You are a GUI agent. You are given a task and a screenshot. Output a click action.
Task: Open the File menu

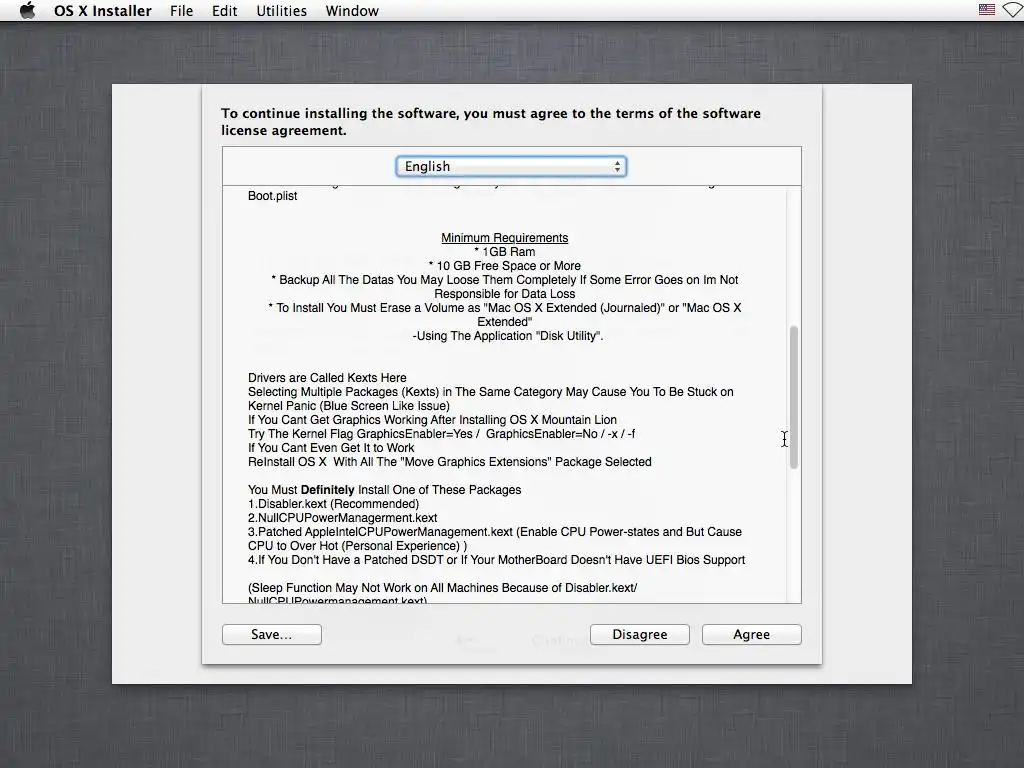point(182,11)
